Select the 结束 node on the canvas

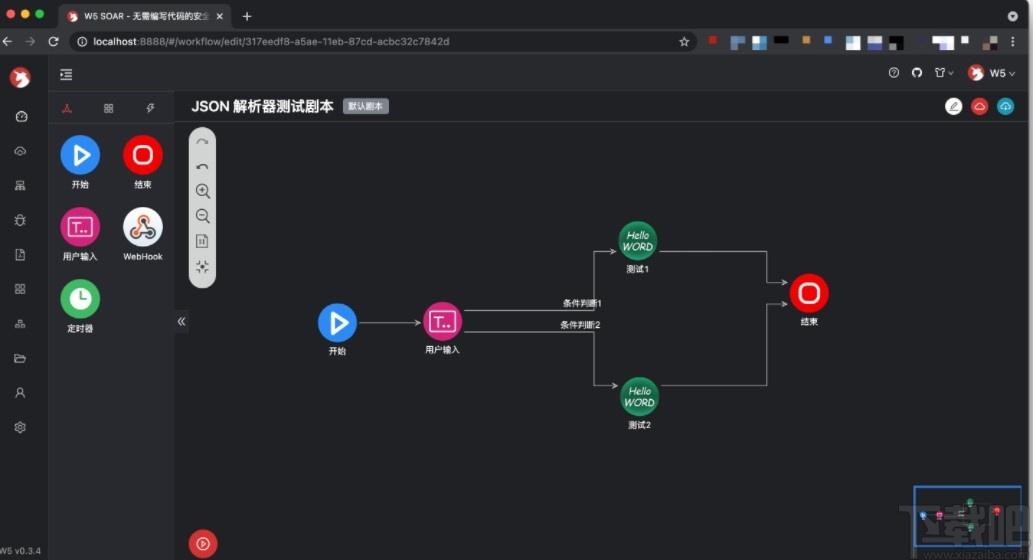[809, 293]
